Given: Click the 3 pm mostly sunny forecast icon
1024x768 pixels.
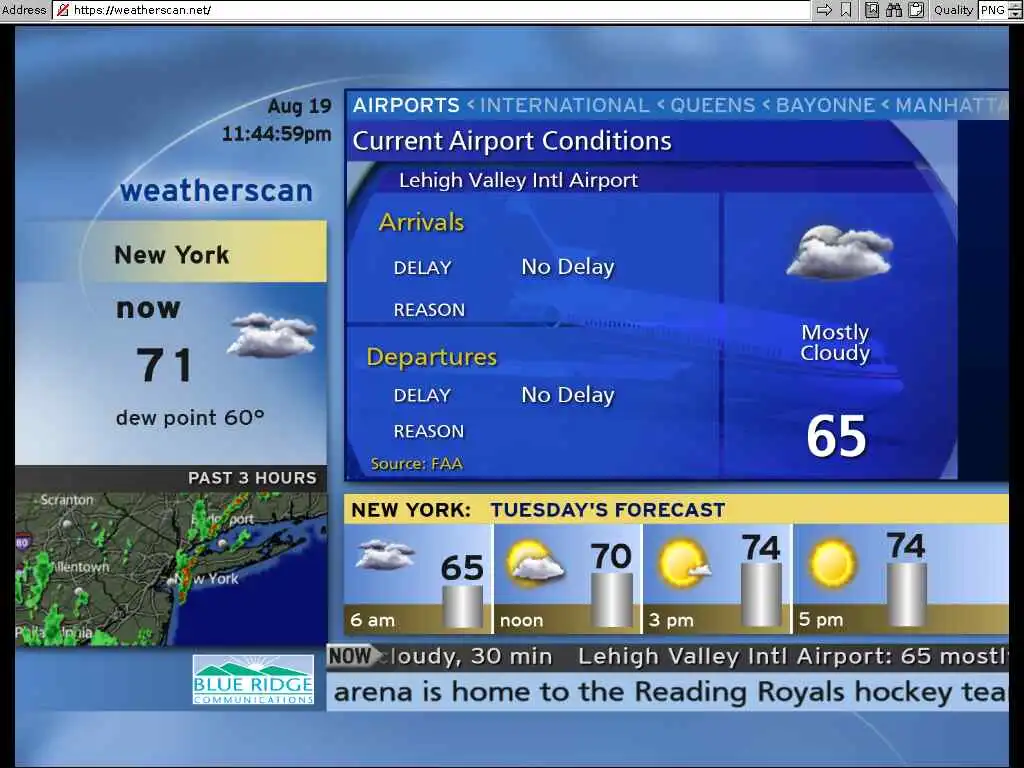Looking at the screenshot, I should tap(684, 563).
